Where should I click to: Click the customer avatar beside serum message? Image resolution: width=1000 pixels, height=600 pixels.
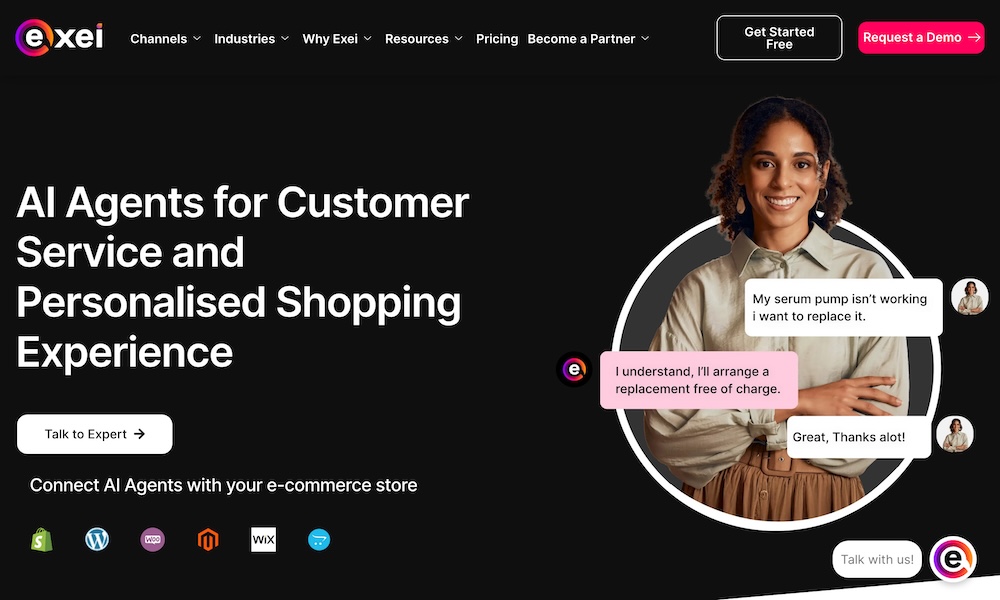tap(969, 297)
